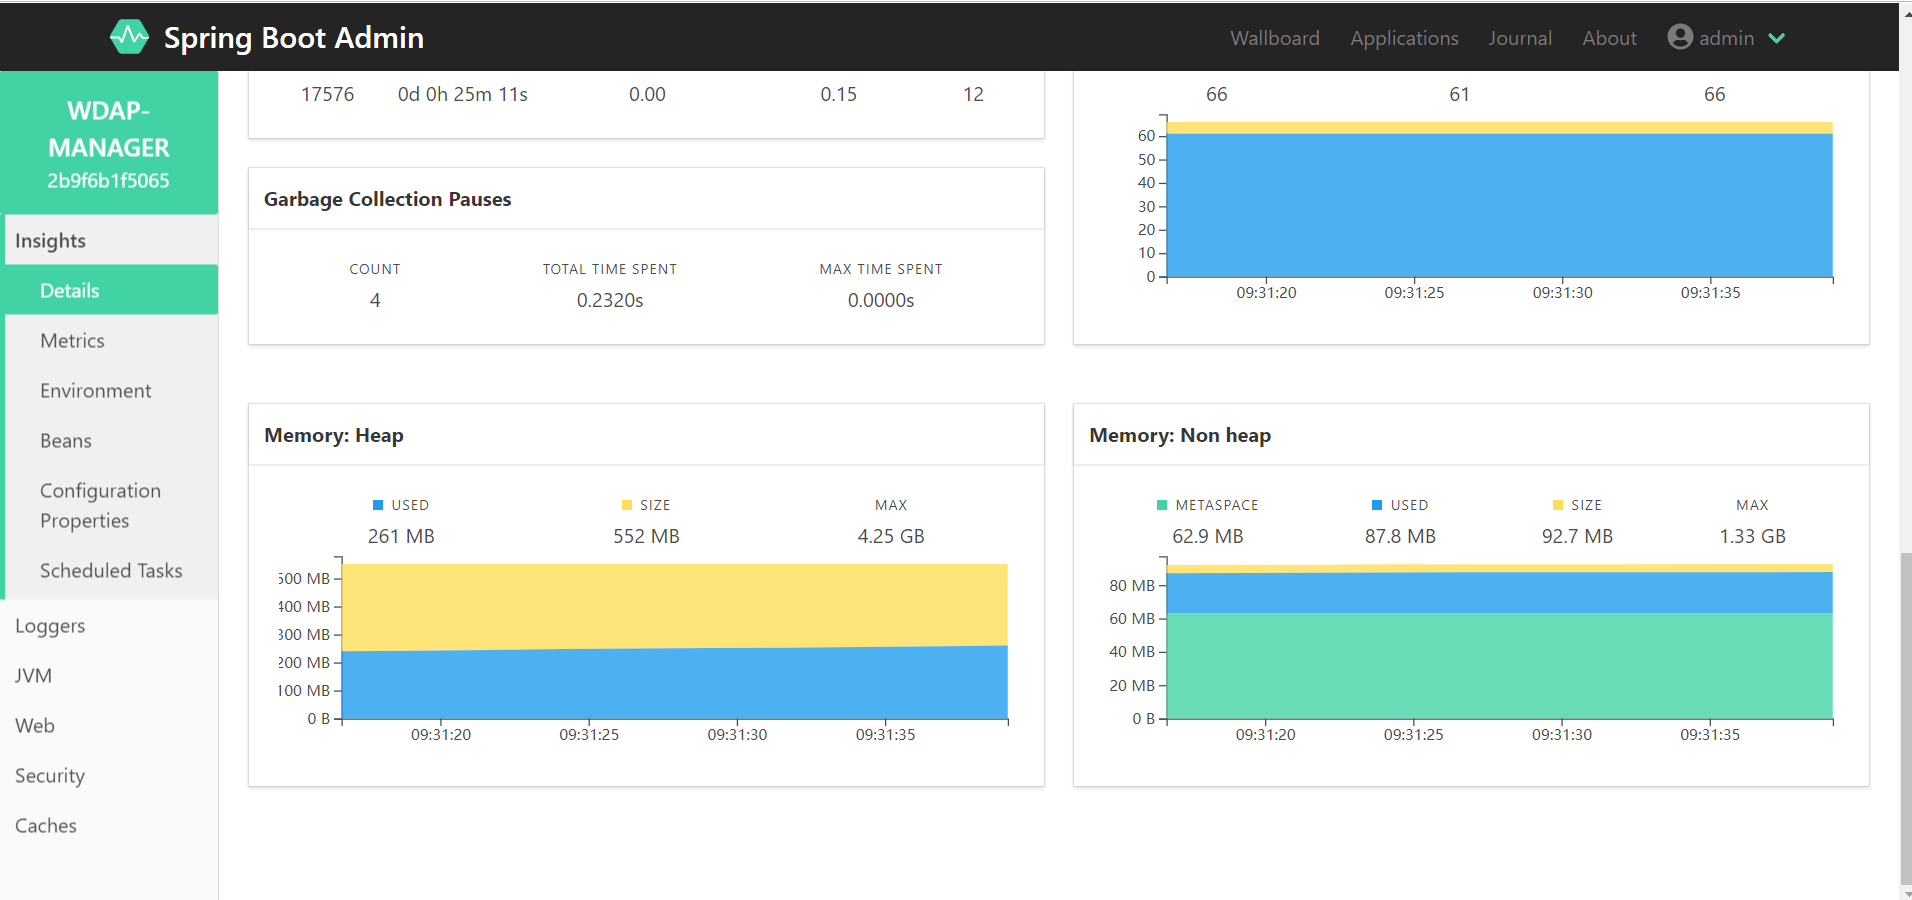
Task: Click the 4.25 GB heap max value
Action: tap(891, 536)
